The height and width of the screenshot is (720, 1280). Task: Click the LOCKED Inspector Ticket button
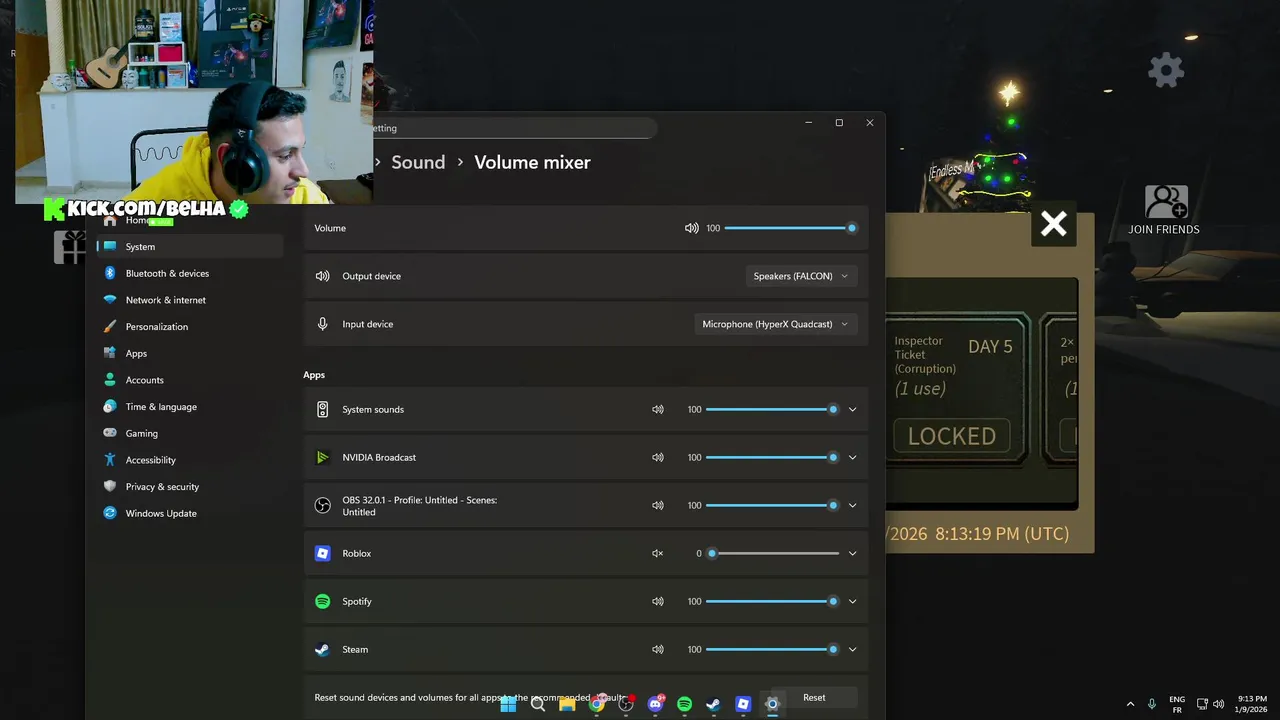pos(952,436)
